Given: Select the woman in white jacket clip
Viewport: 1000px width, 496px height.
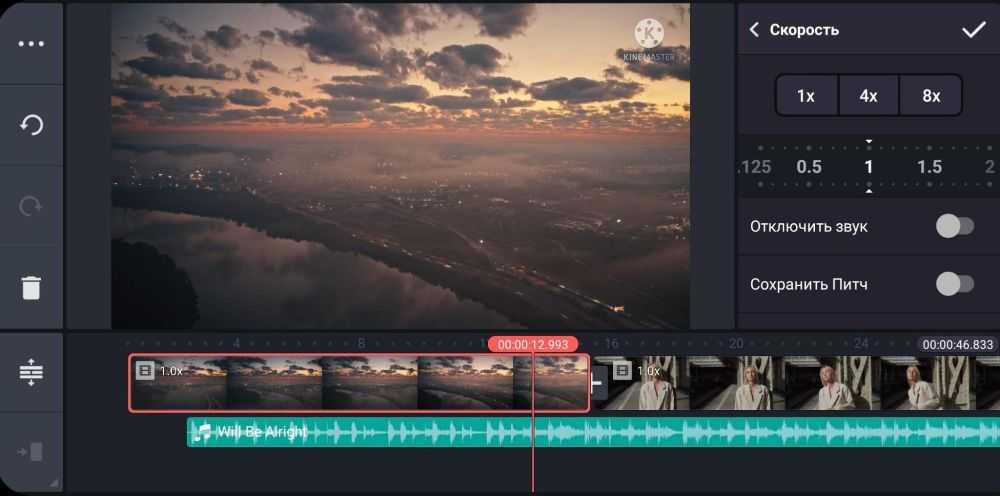Looking at the screenshot, I should coord(800,384).
